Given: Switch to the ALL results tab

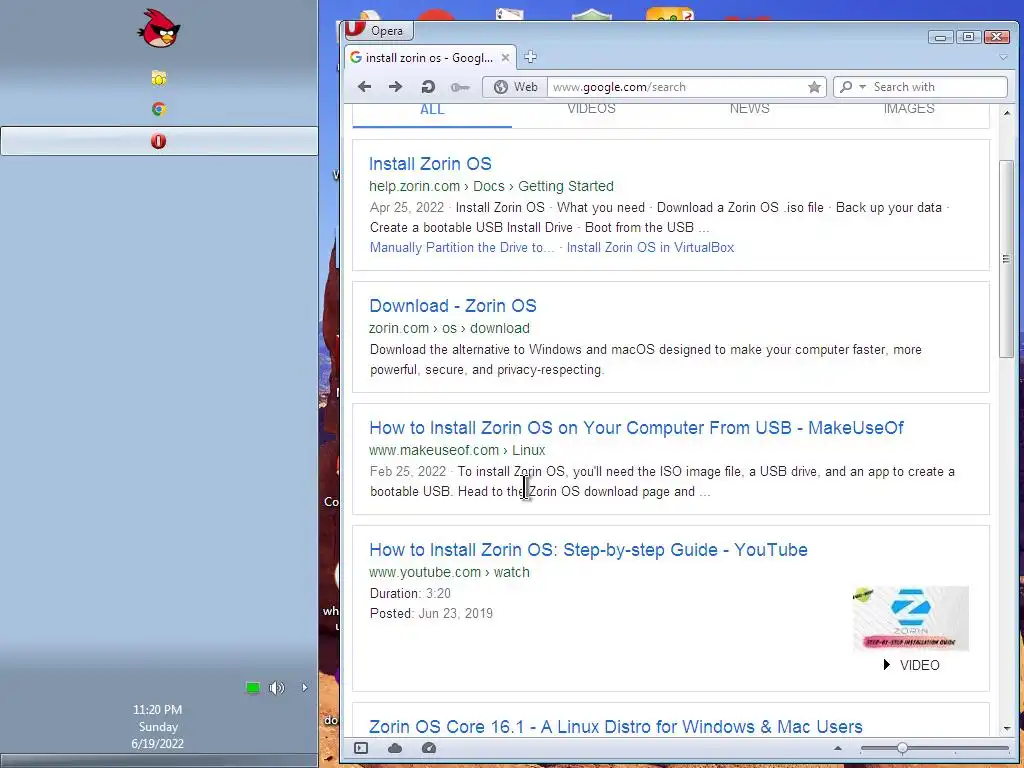Looking at the screenshot, I should tap(432, 110).
